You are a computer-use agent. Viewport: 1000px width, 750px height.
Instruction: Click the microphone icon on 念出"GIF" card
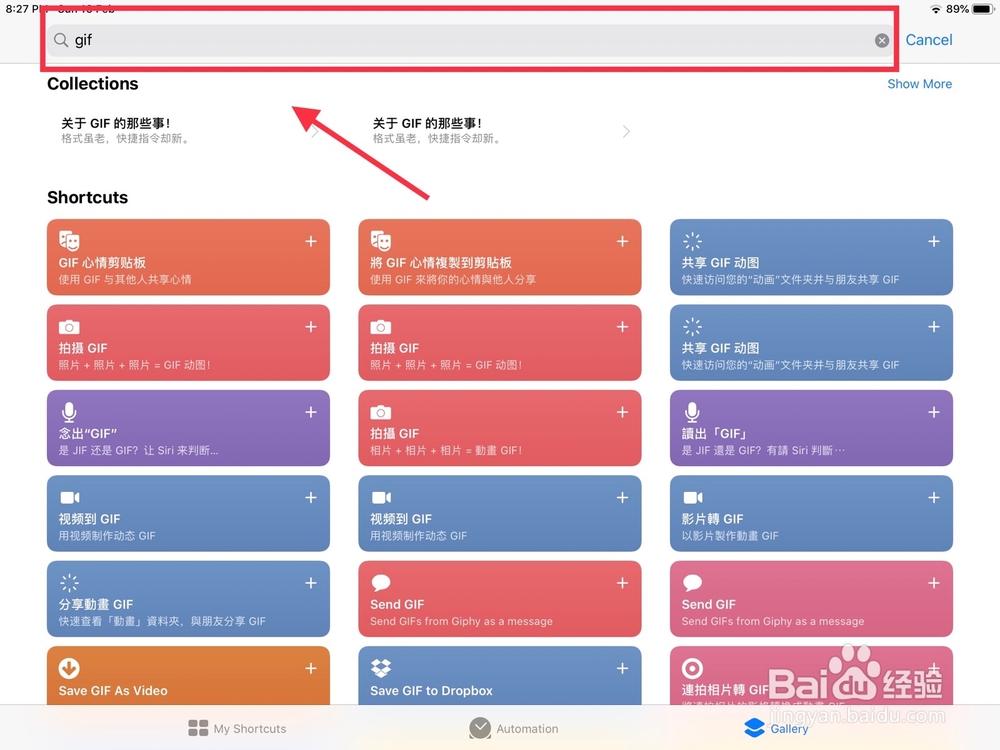tap(69, 412)
